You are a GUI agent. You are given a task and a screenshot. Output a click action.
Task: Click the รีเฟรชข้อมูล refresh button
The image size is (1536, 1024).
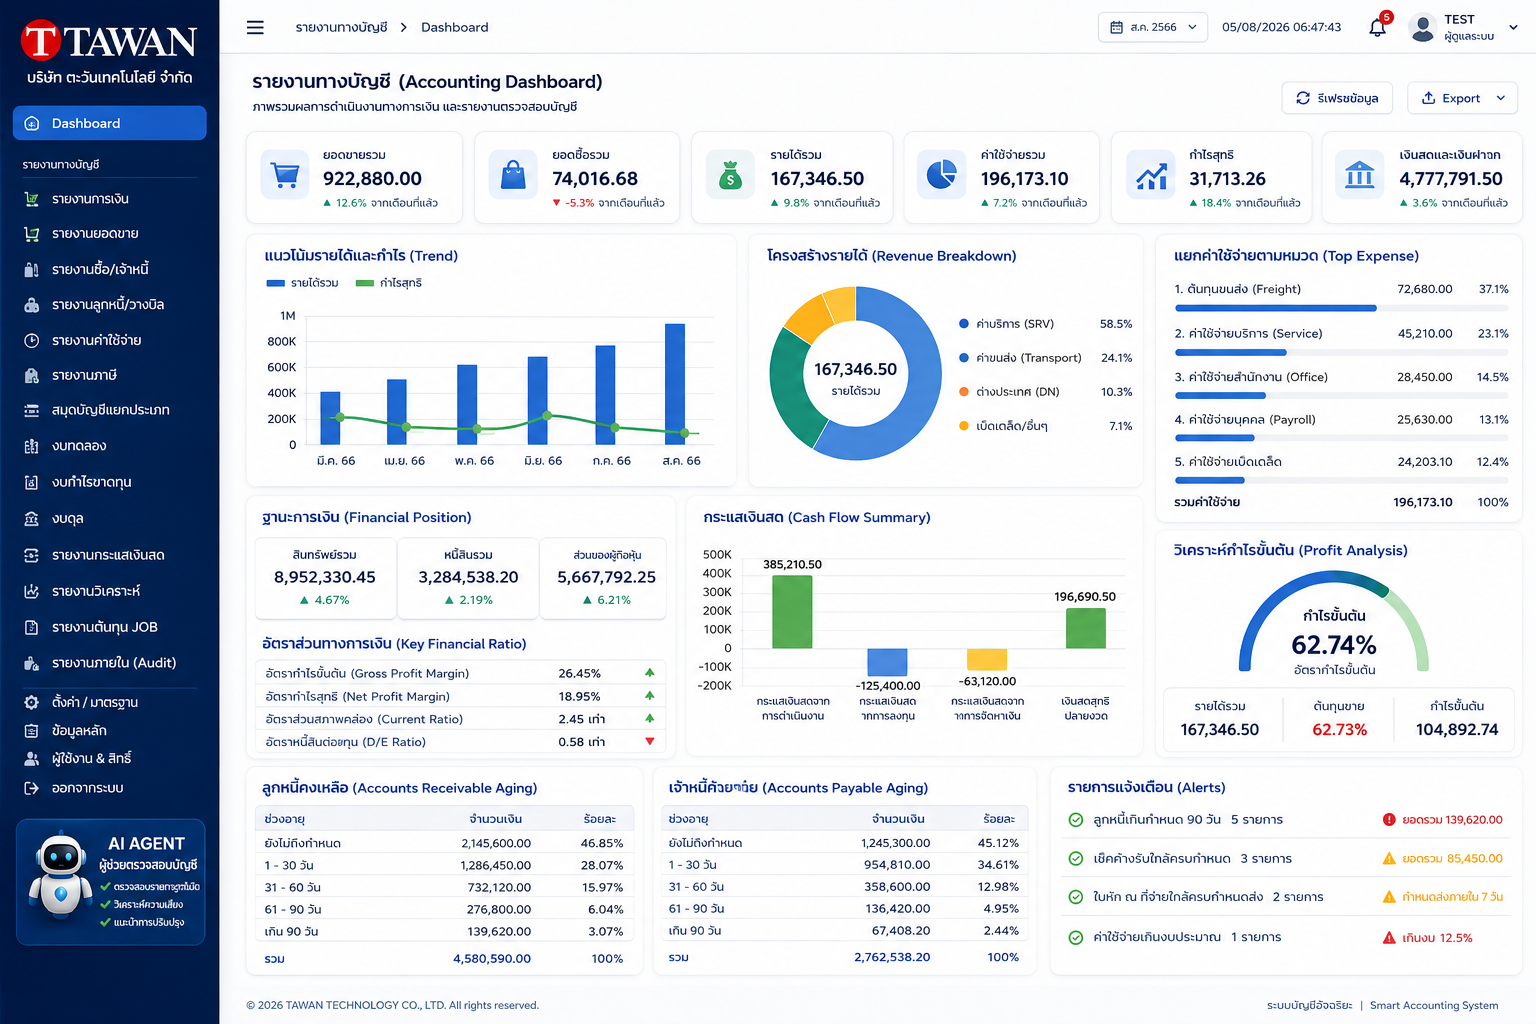1337,98
